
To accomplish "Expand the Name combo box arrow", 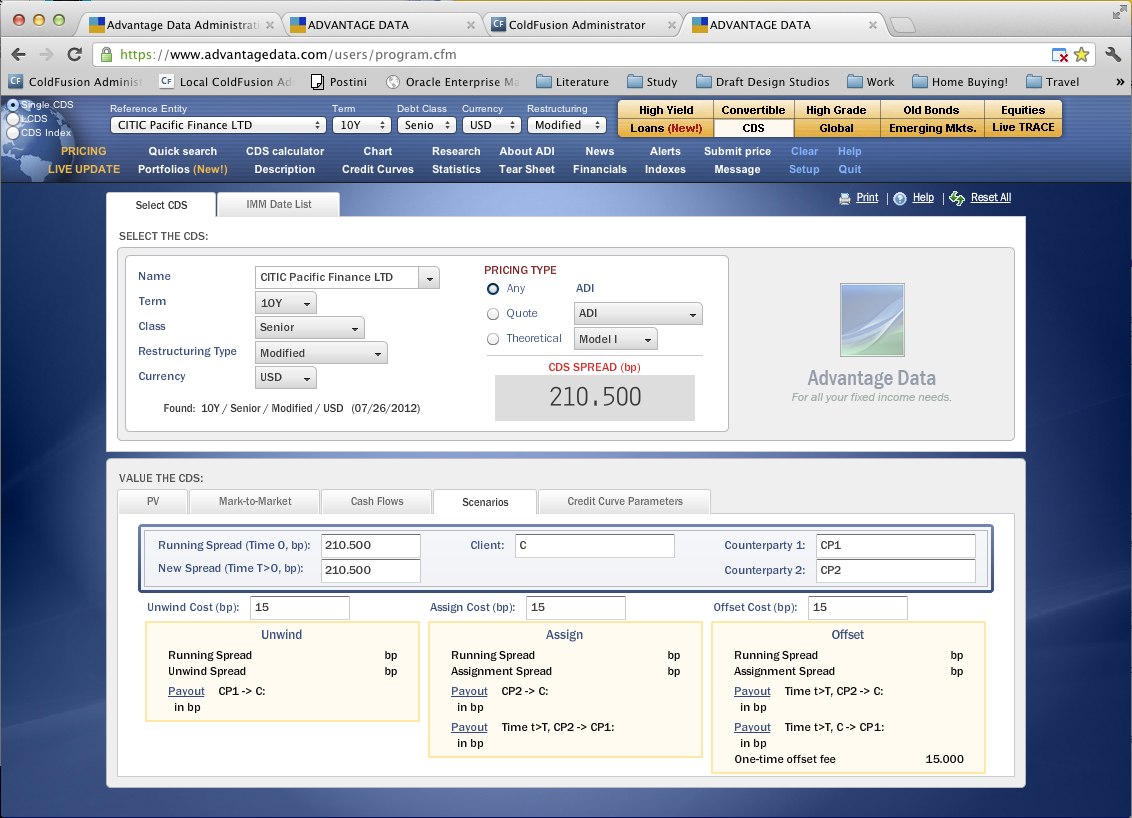I will click(430, 278).
